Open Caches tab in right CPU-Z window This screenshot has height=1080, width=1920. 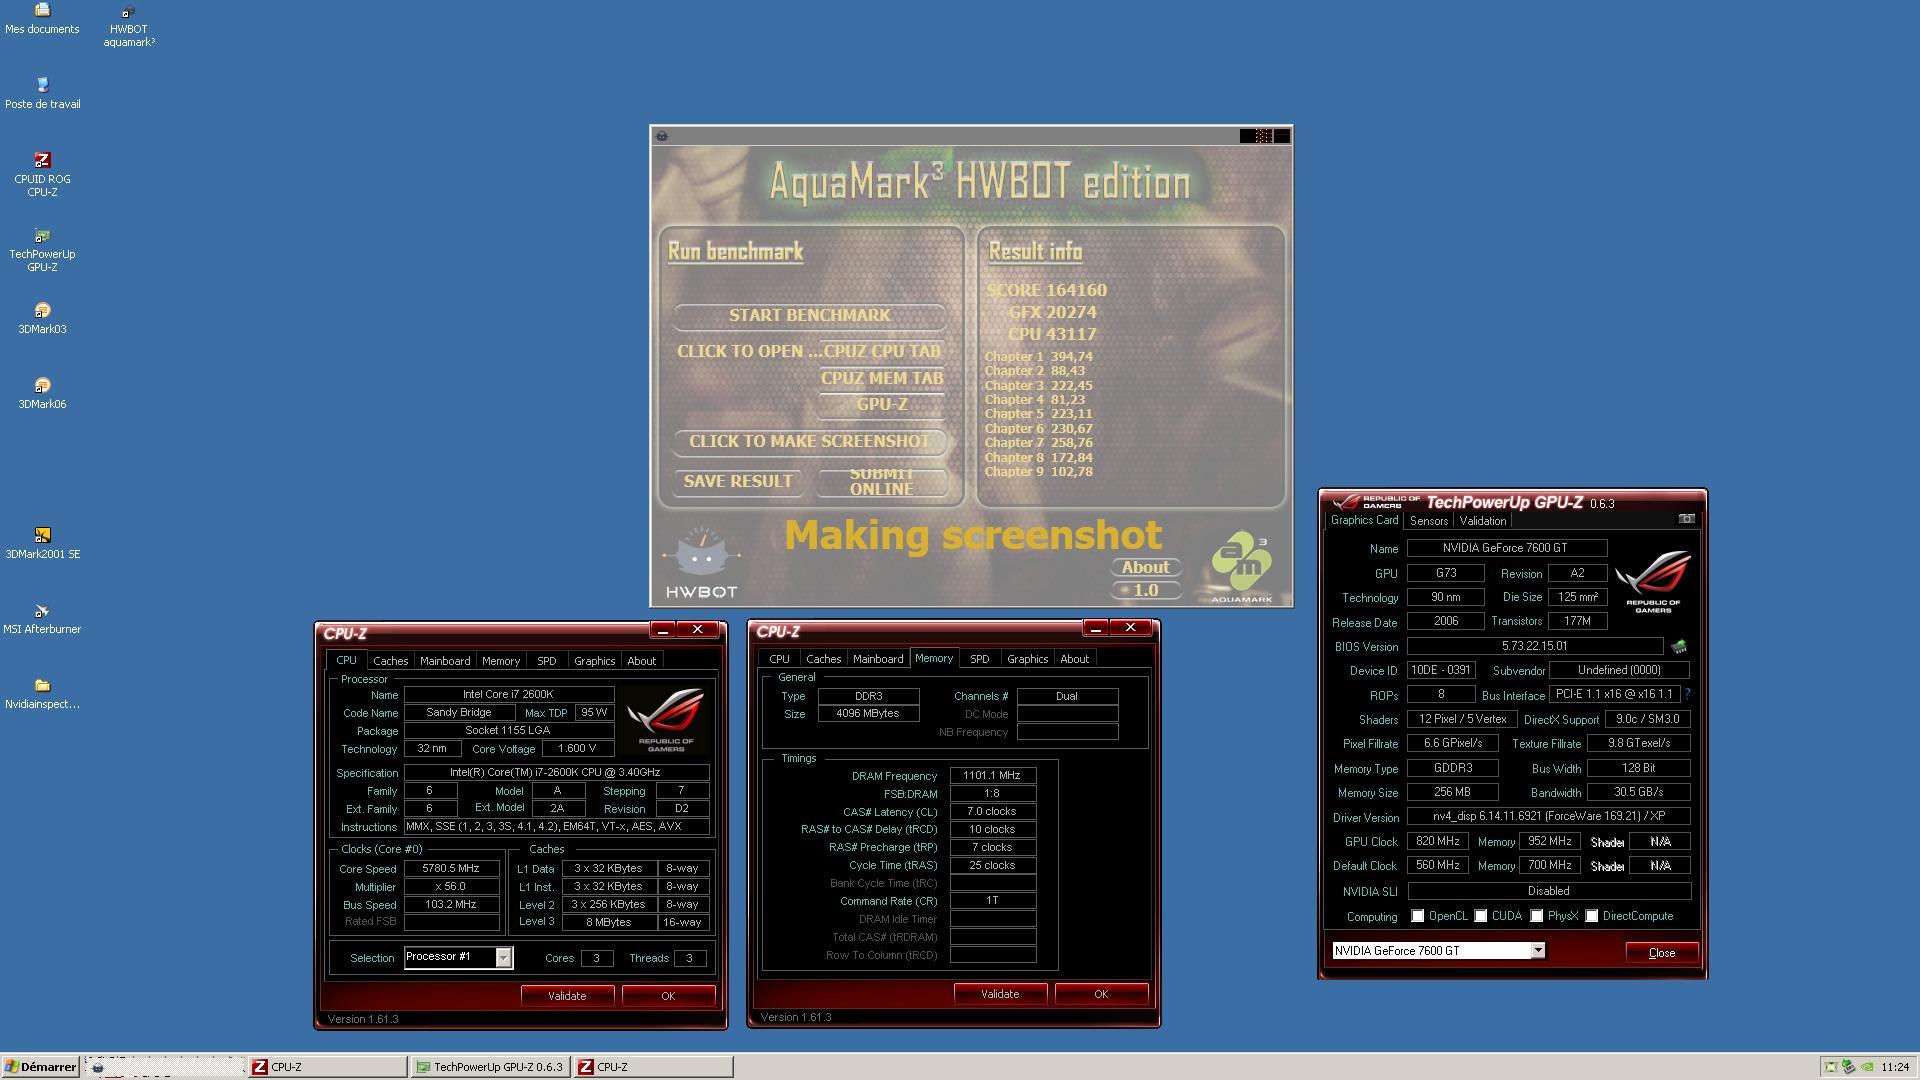(x=823, y=659)
